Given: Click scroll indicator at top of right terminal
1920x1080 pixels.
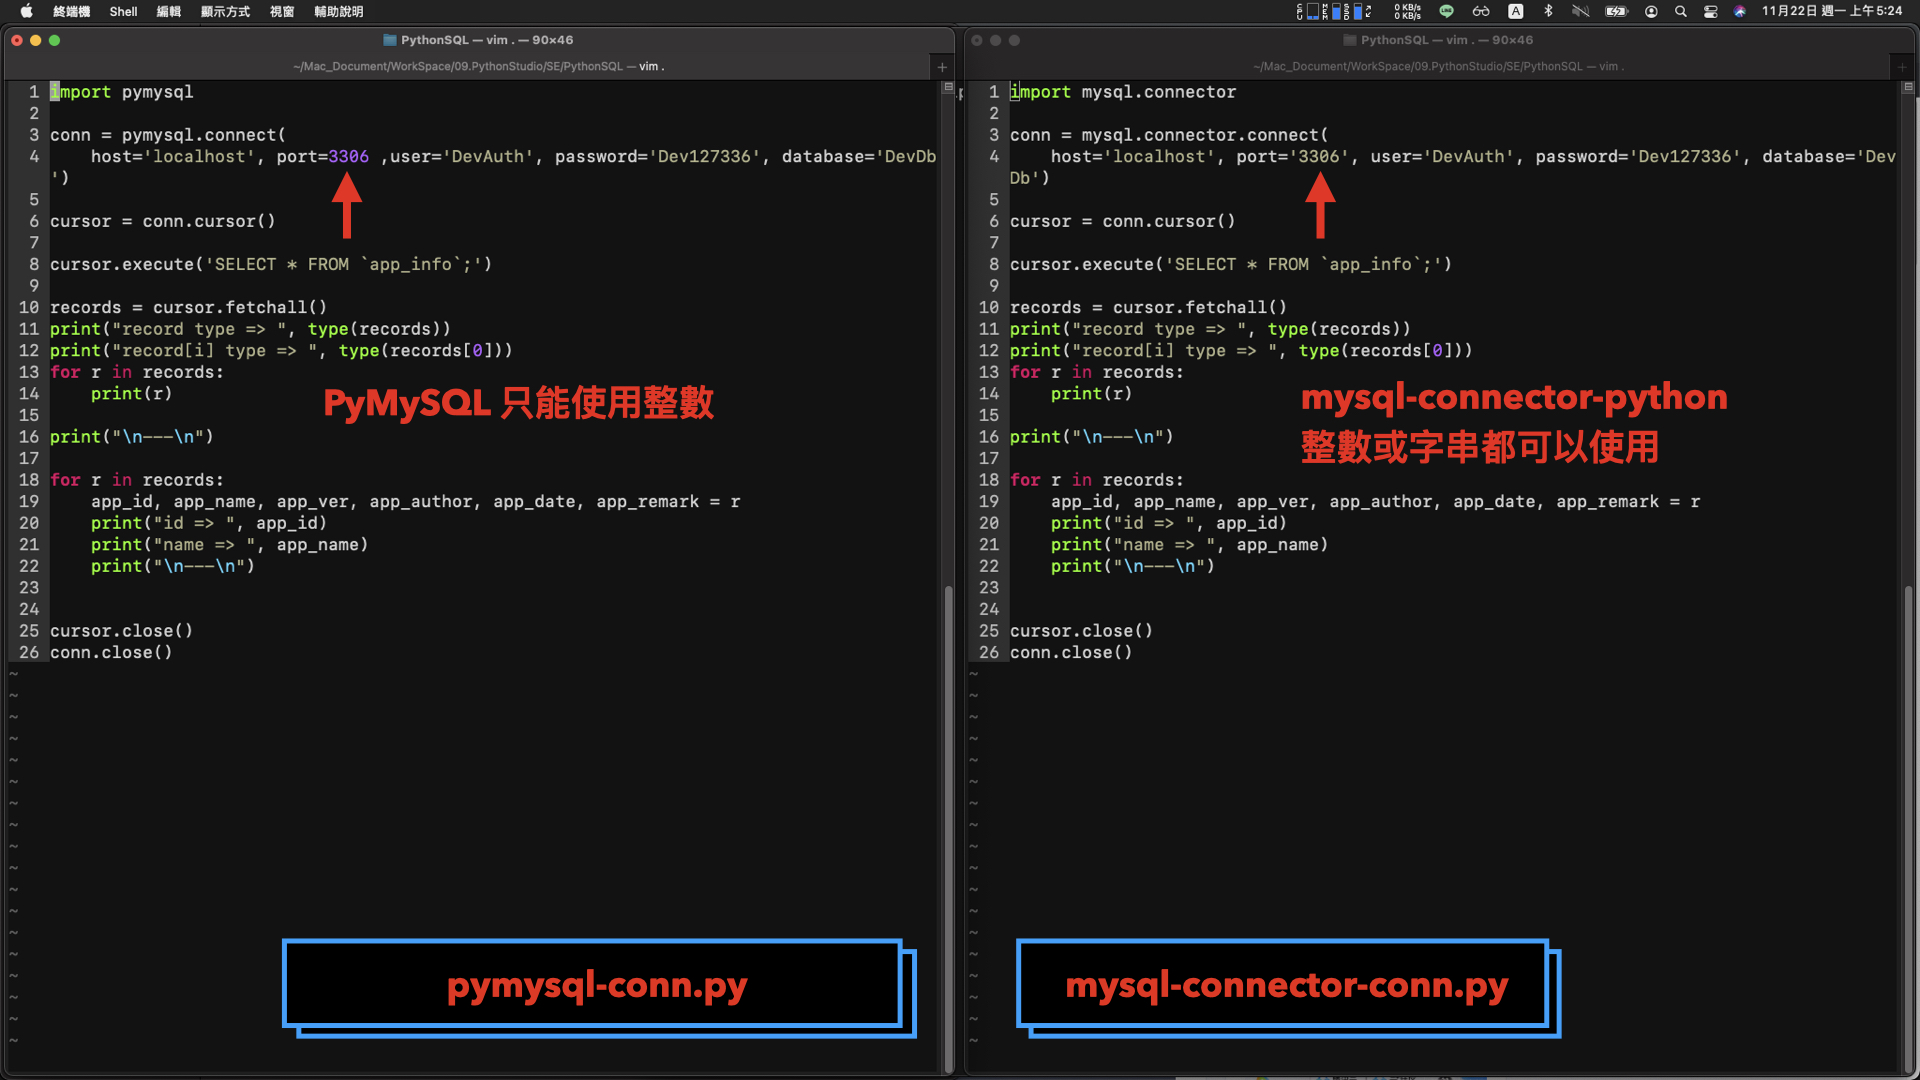Looking at the screenshot, I should [x=1908, y=88].
